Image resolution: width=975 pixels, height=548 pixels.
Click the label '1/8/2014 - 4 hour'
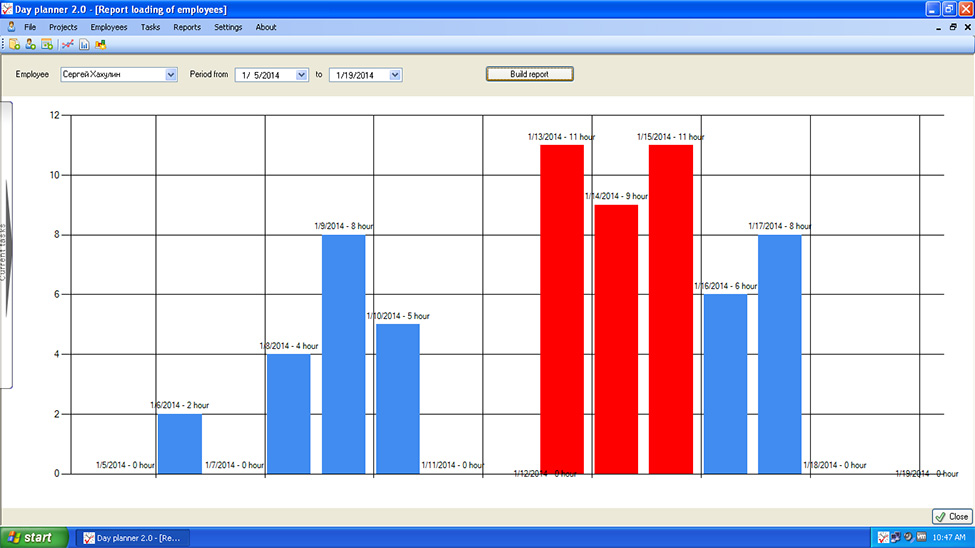click(x=289, y=346)
